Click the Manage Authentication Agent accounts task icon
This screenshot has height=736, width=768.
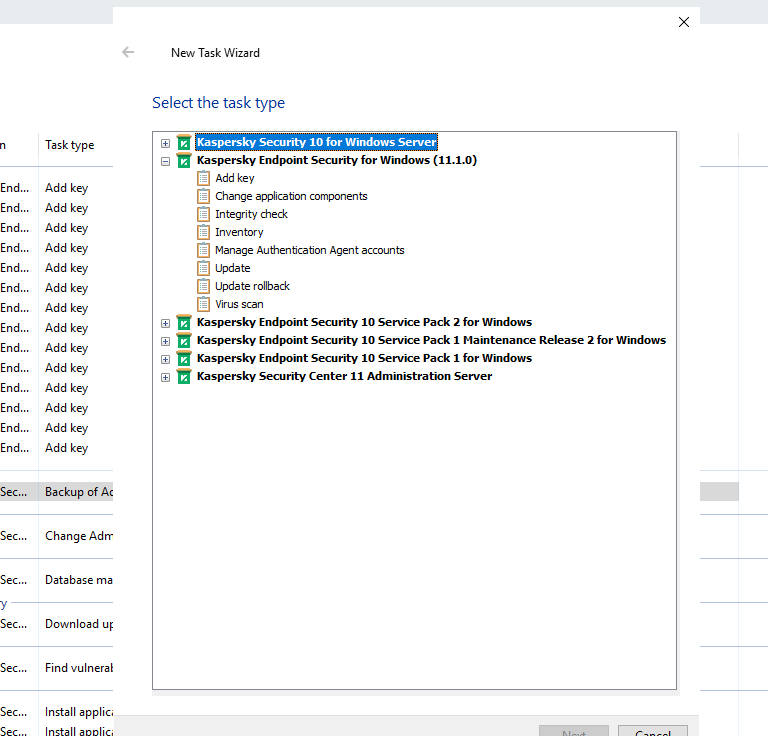(x=203, y=250)
